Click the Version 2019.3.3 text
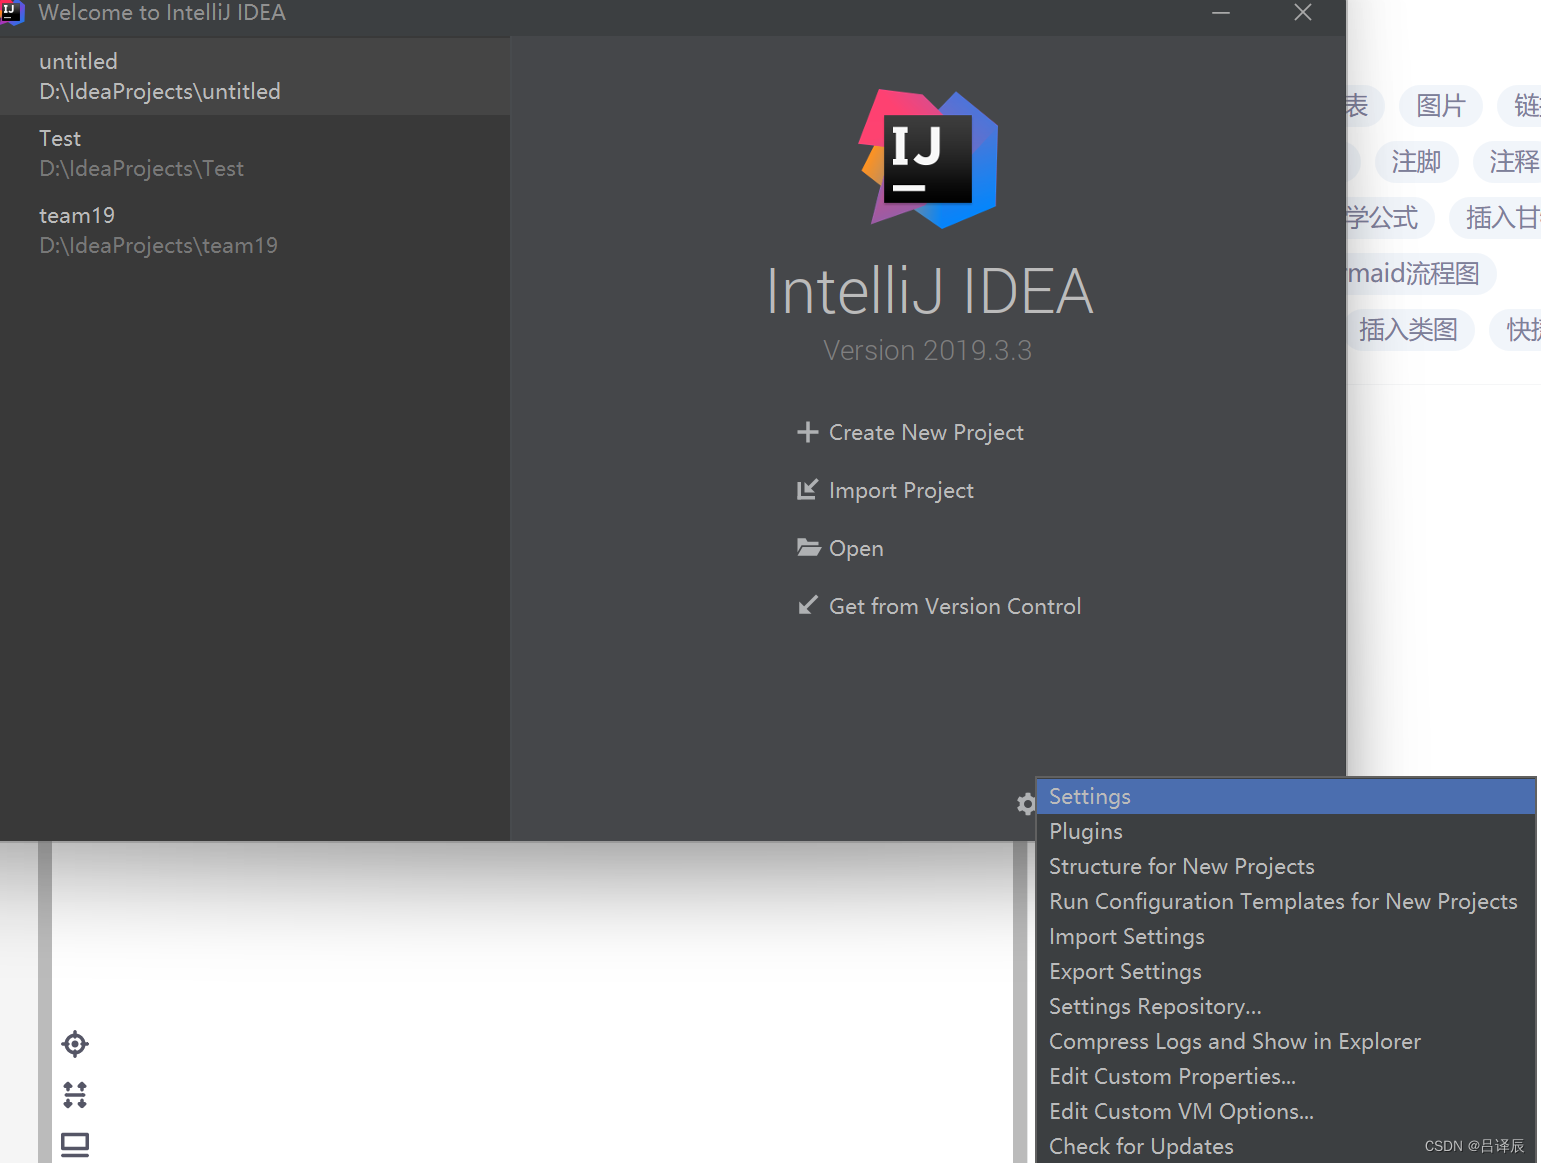This screenshot has height=1163, width=1541. tap(927, 351)
